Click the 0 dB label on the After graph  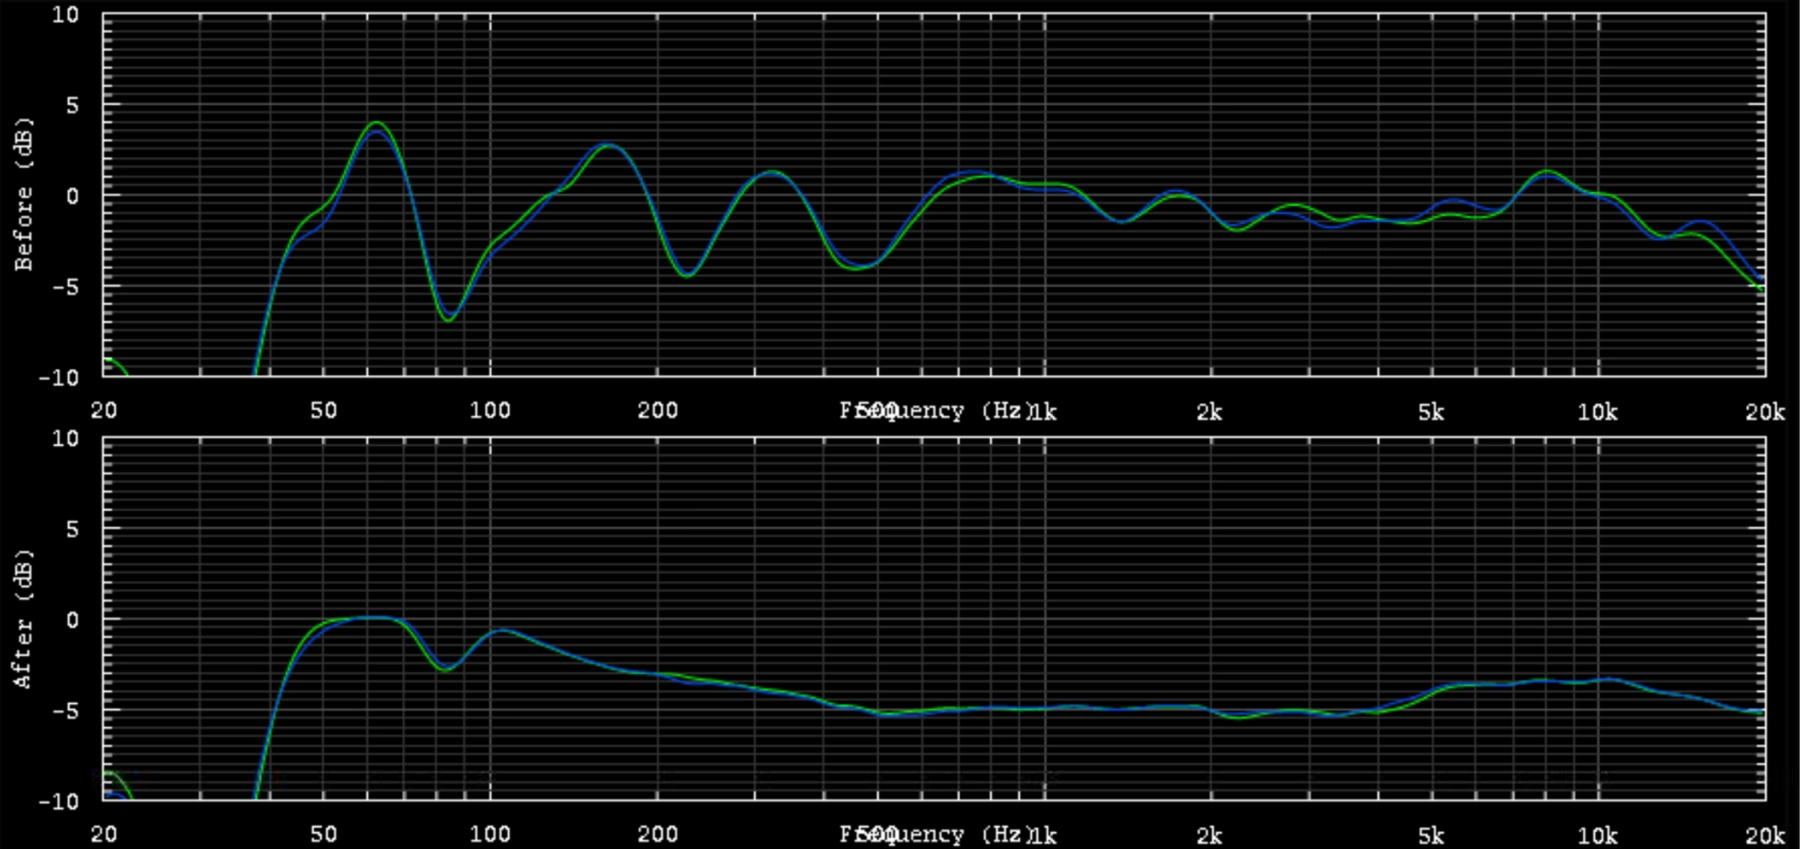pyautogui.click(x=72, y=620)
